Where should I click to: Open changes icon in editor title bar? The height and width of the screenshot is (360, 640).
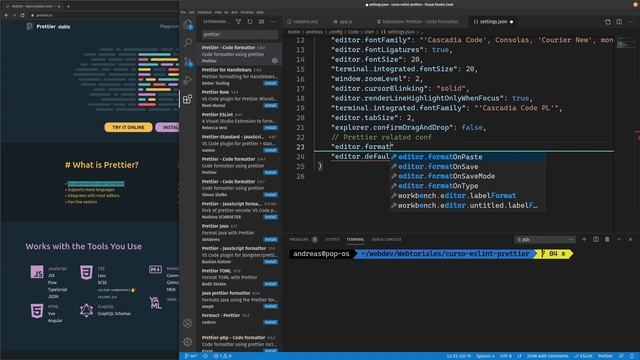[608, 22]
